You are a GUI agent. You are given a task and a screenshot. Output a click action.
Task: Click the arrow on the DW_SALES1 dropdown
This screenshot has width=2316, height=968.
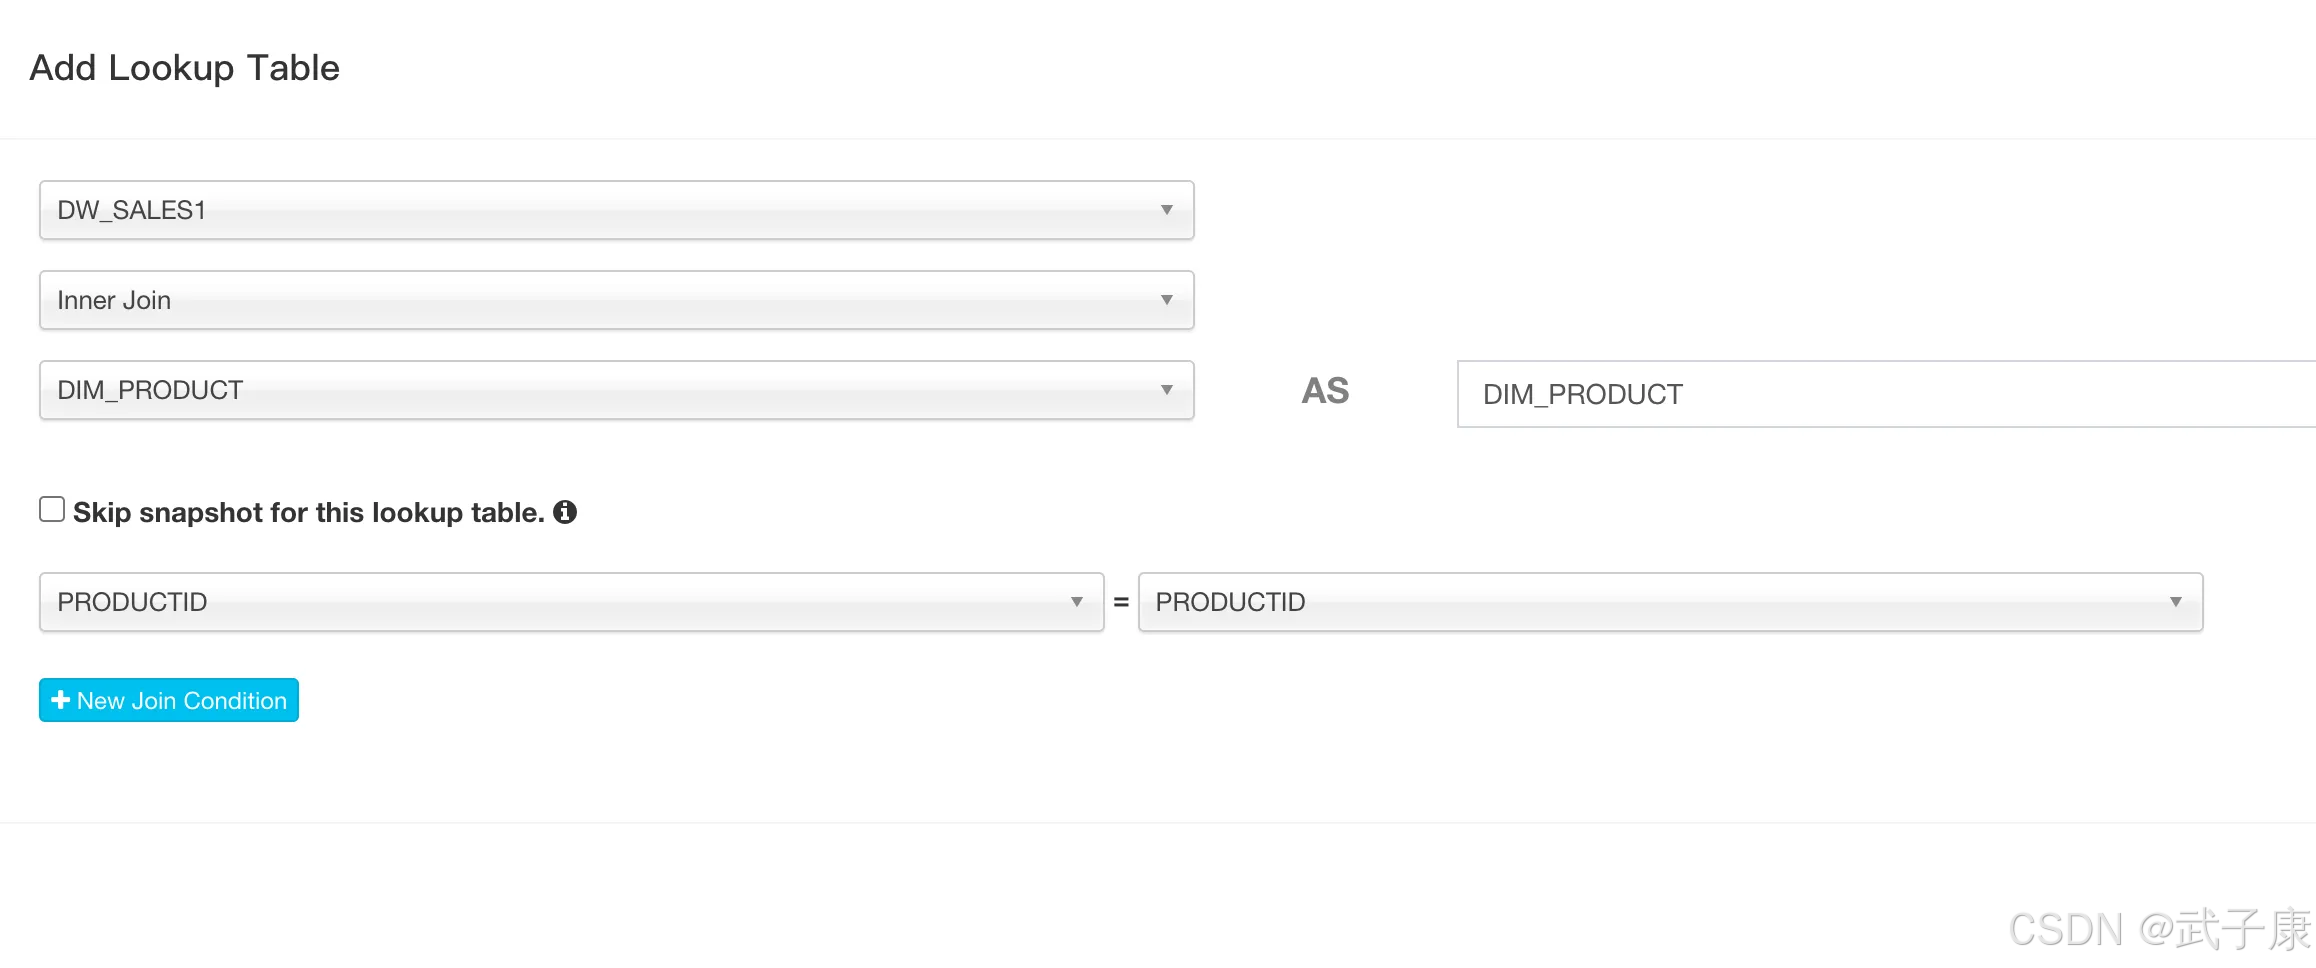(1166, 210)
